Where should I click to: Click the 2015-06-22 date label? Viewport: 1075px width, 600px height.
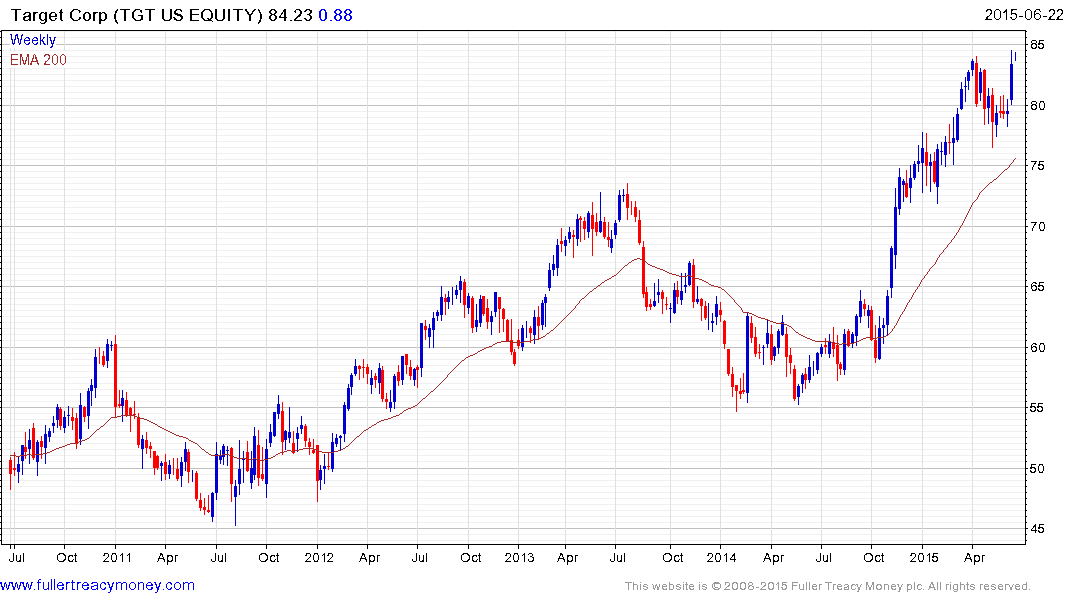click(1024, 14)
